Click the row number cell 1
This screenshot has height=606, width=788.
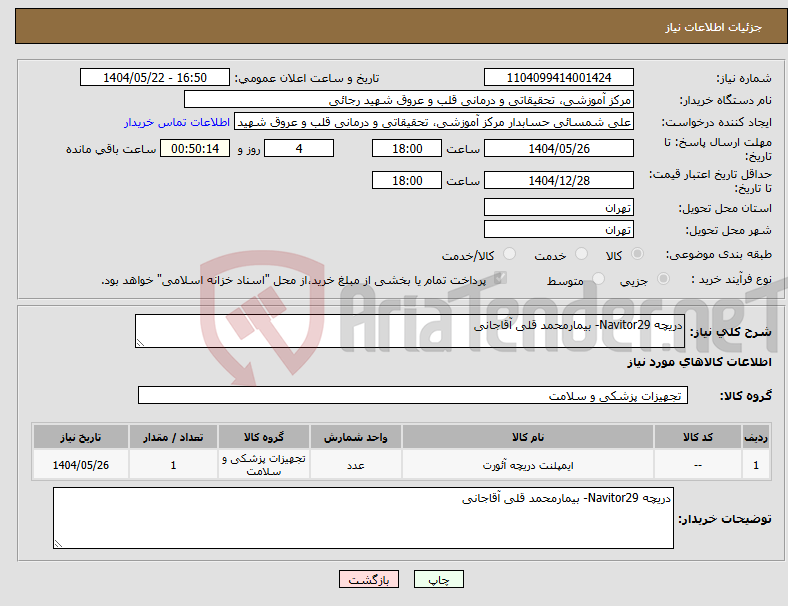[x=756, y=465]
